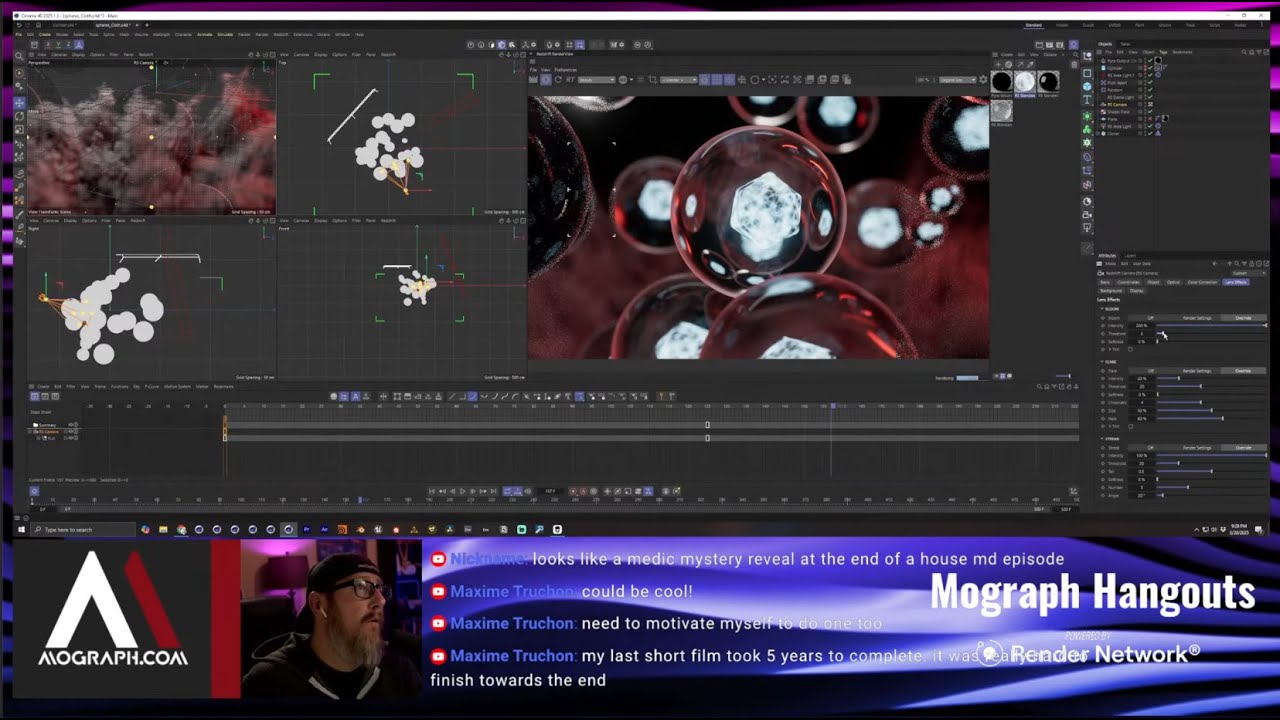
Task: Click the Camera icon in side palette
Action: pos(1087,215)
